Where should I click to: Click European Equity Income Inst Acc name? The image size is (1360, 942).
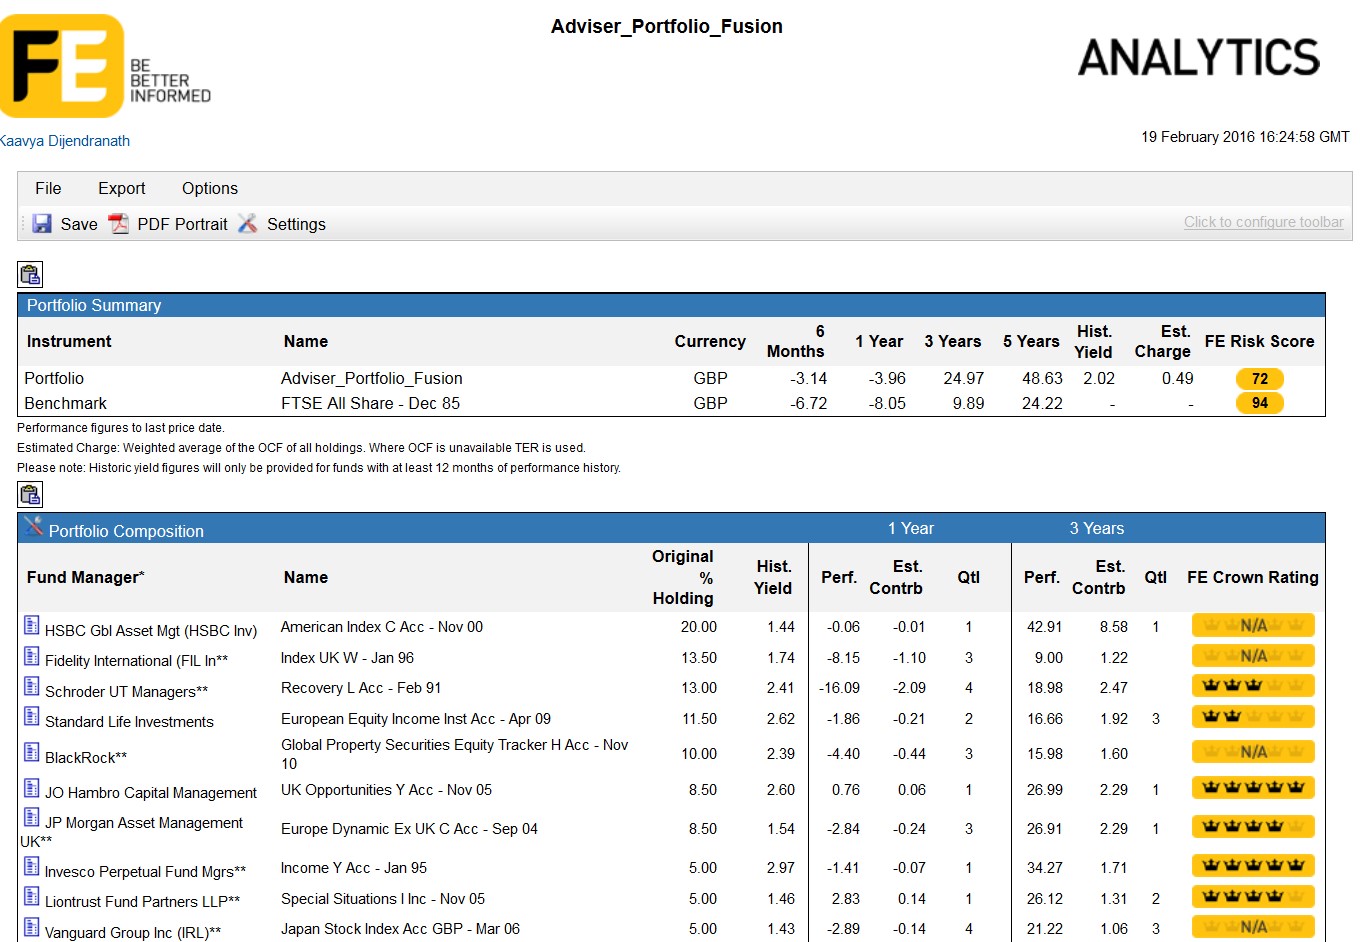point(415,719)
